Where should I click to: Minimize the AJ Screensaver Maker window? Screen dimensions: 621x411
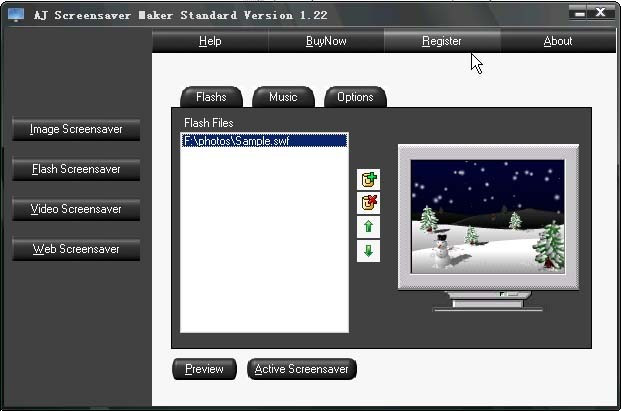[x=579, y=13]
